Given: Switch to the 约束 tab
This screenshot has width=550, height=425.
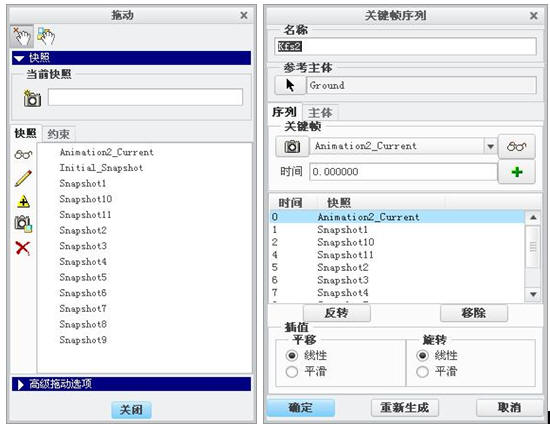Looking at the screenshot, I should (59, 134).
